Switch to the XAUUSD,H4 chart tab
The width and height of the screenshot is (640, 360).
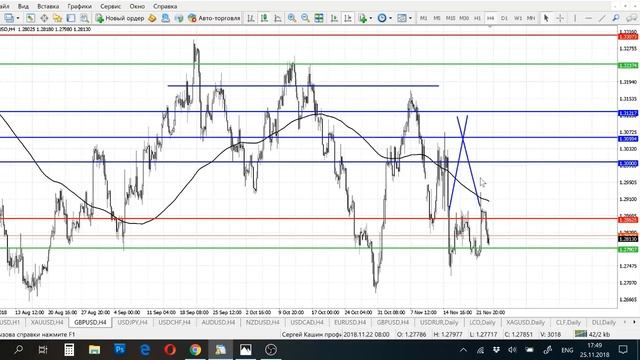[47, 322]
